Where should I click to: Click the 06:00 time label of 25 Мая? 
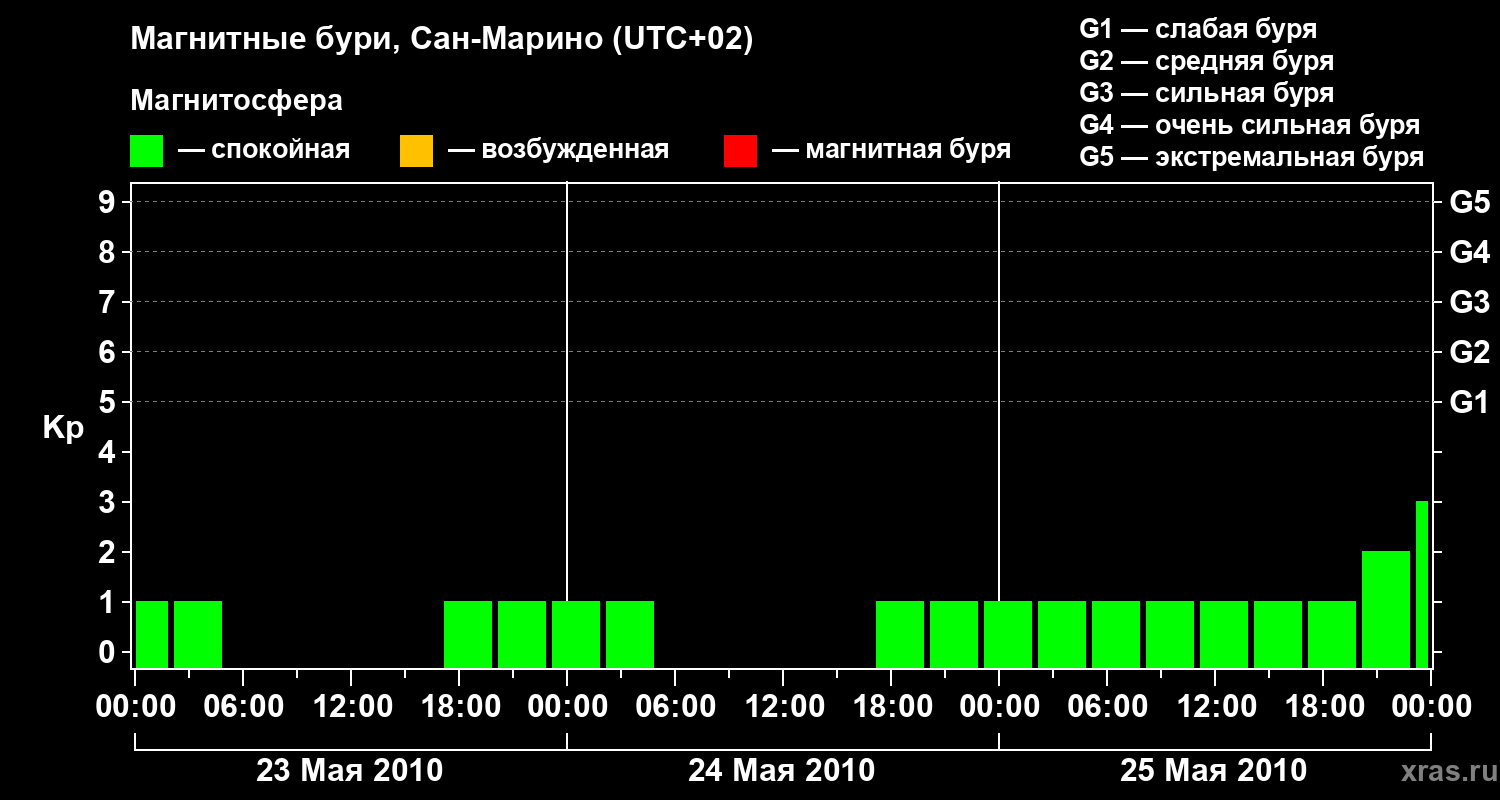pyautogui.click(x=1106, y=707)
